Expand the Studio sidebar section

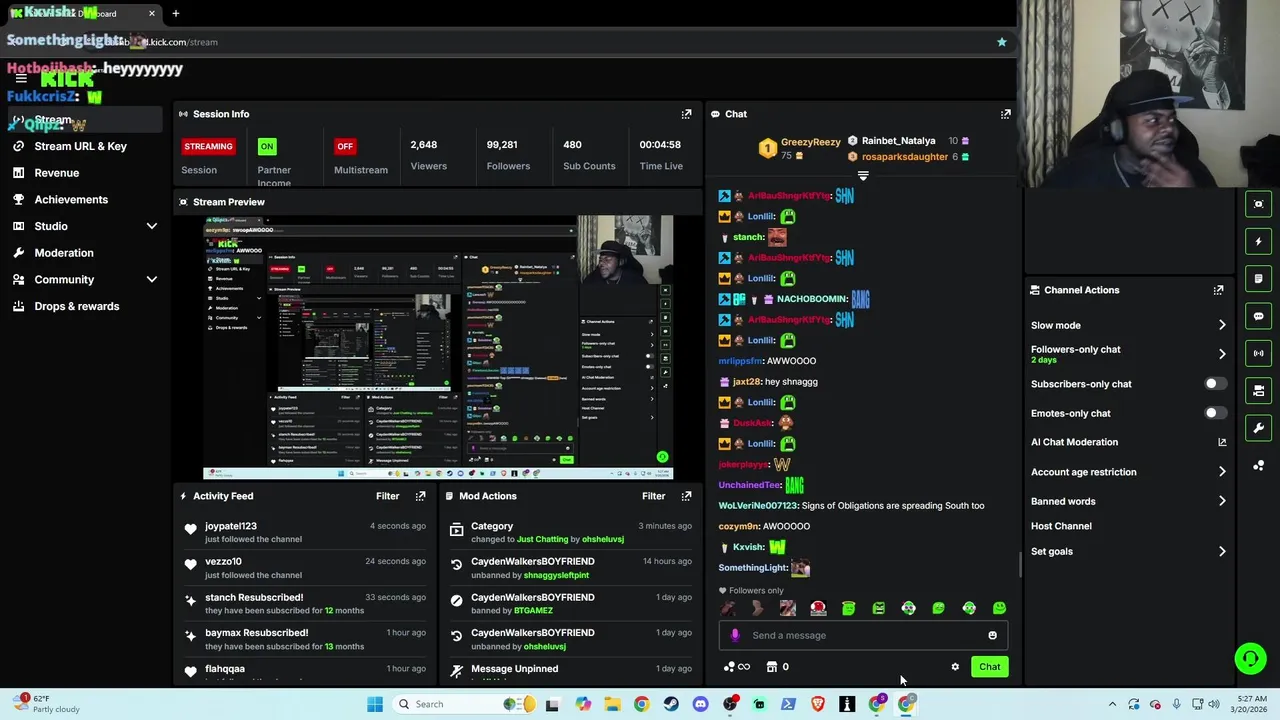(152, 226)
